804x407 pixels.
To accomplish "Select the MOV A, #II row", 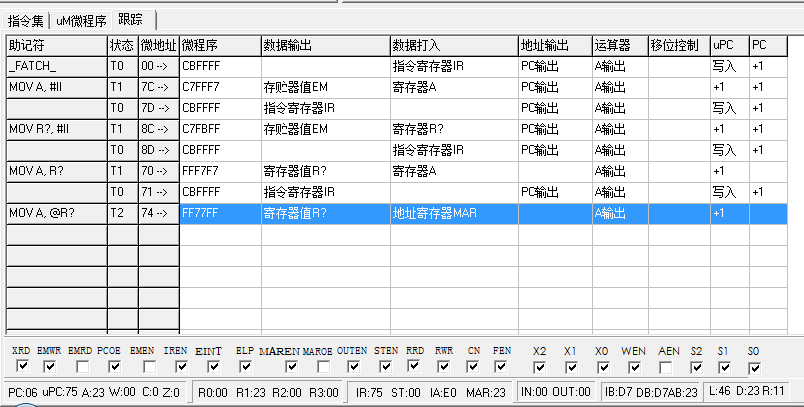I will [56, 87].
